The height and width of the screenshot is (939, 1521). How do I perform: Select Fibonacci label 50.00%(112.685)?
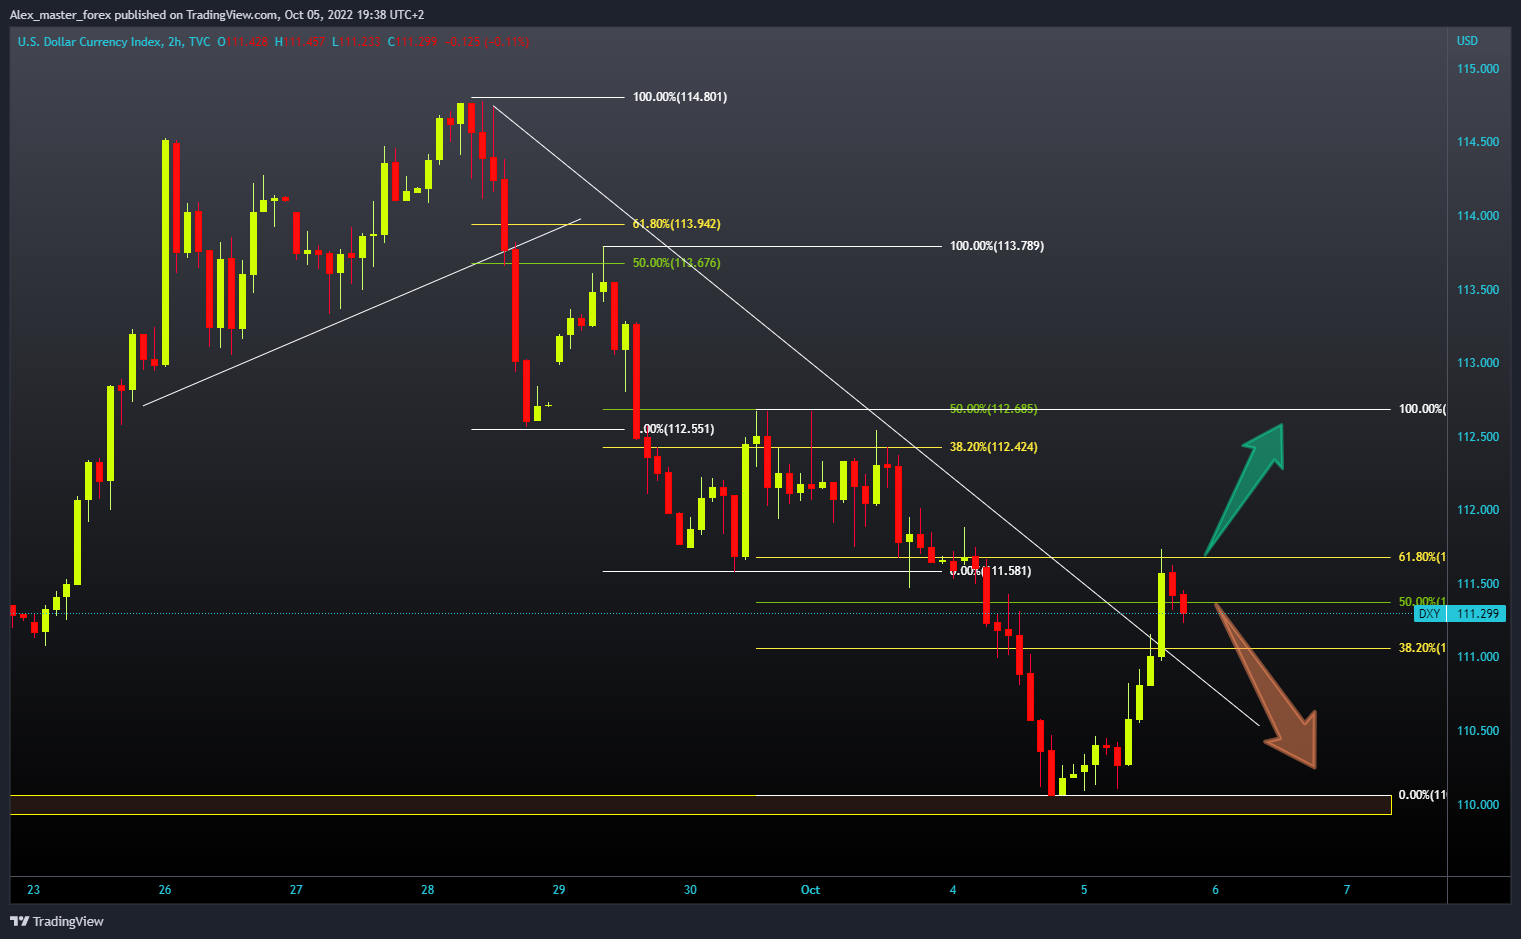click(993, 409)
